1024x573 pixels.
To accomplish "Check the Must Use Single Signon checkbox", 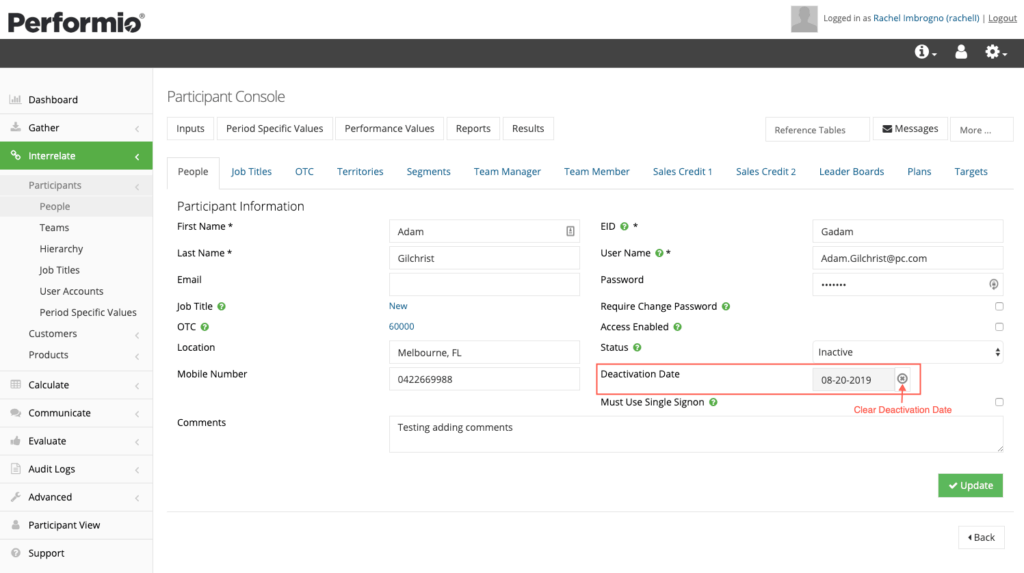I will [x=999, y=402].
